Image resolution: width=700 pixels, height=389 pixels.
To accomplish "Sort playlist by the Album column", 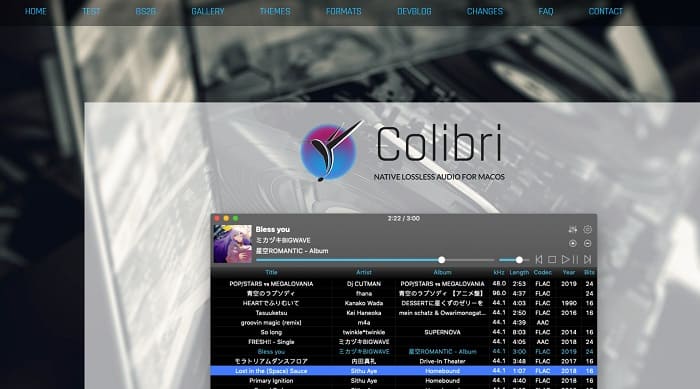I will [442, 272].
